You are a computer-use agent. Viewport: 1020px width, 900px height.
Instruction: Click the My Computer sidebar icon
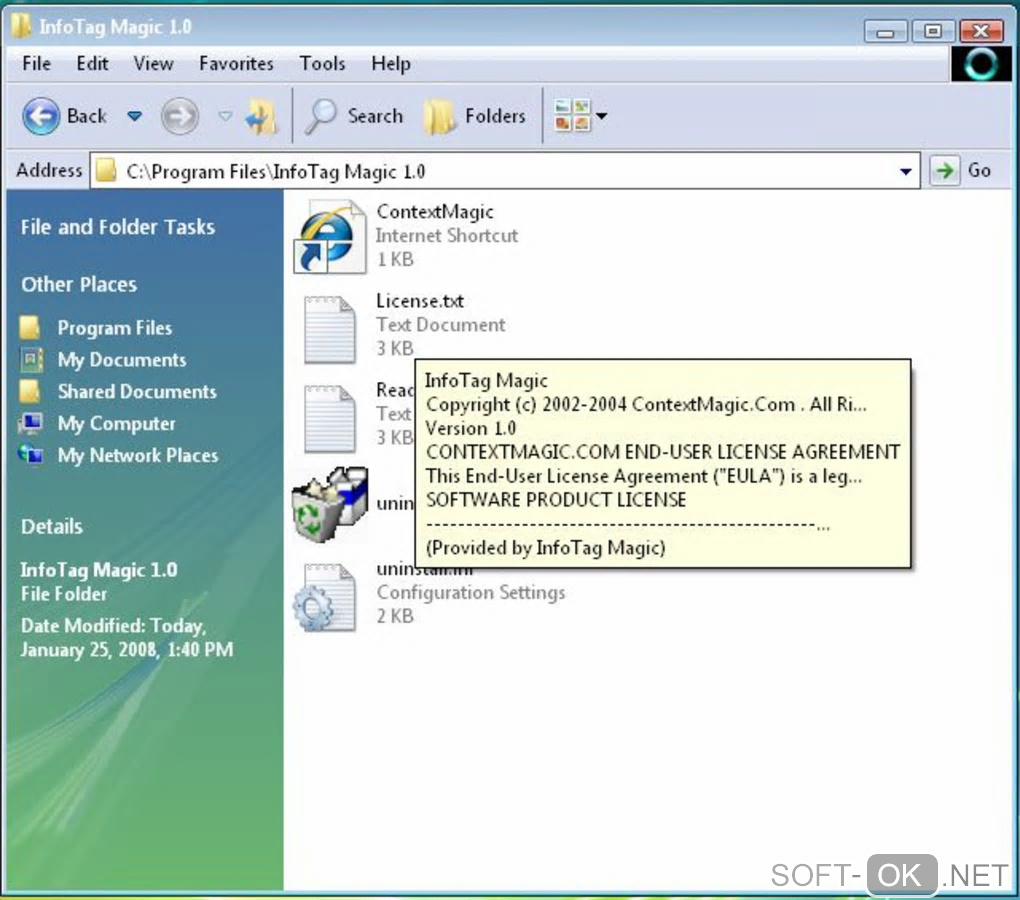click(x=31, y=423)
